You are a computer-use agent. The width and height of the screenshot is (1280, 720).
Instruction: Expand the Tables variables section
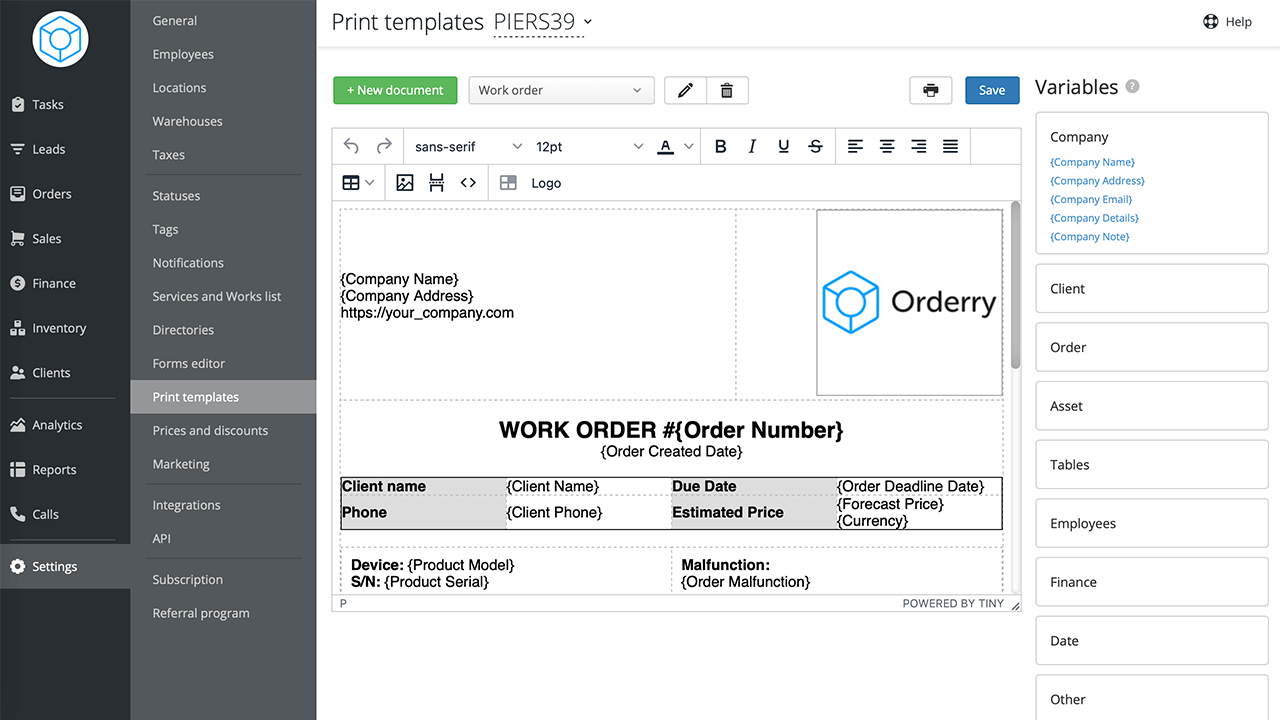click(1152, 465)
